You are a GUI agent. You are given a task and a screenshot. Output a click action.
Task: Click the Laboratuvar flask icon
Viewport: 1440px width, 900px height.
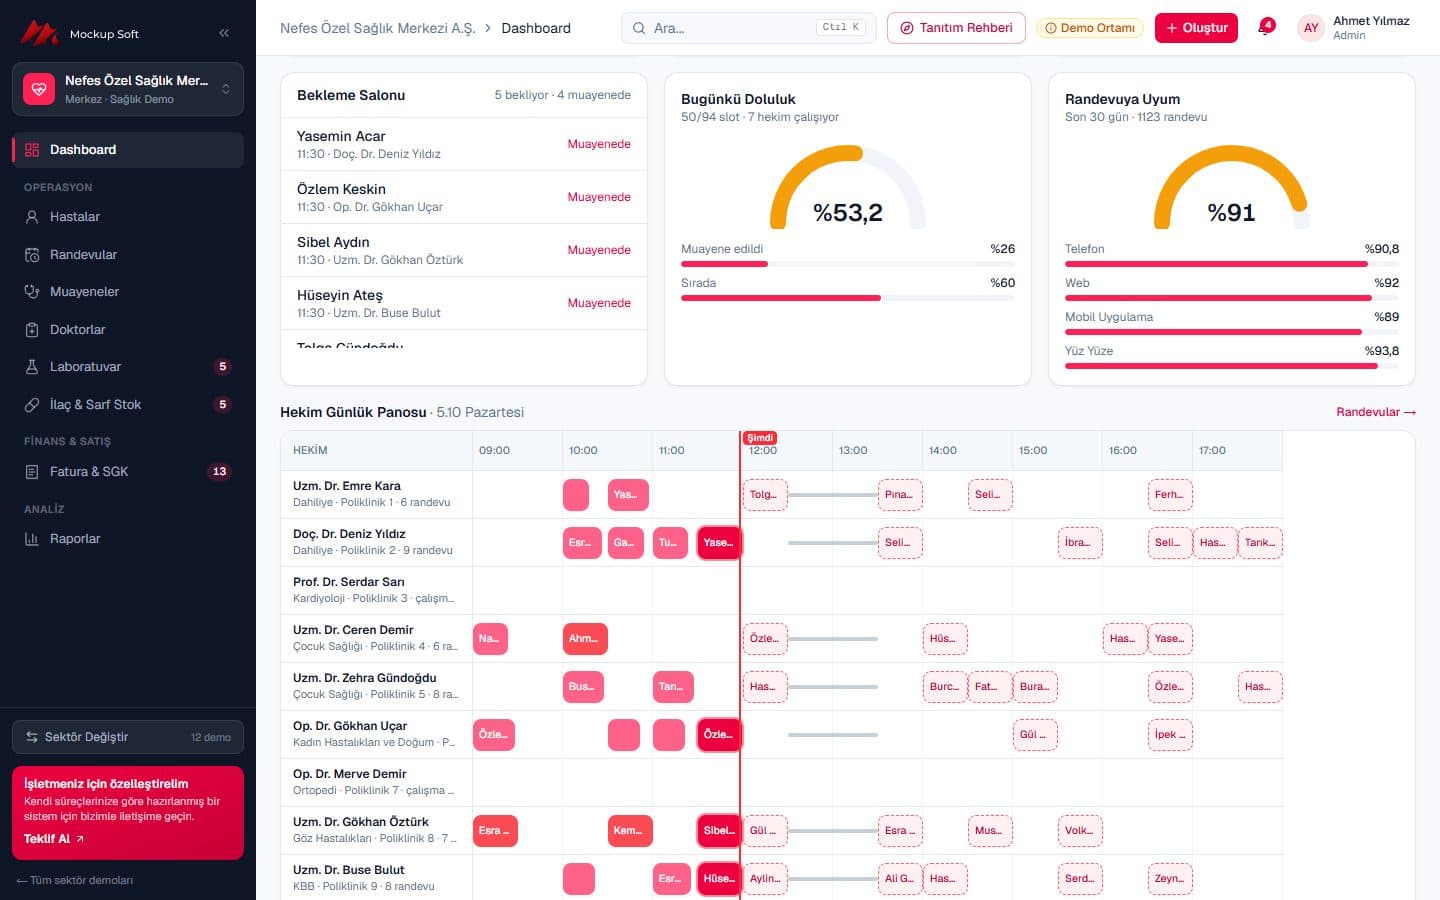32,367
